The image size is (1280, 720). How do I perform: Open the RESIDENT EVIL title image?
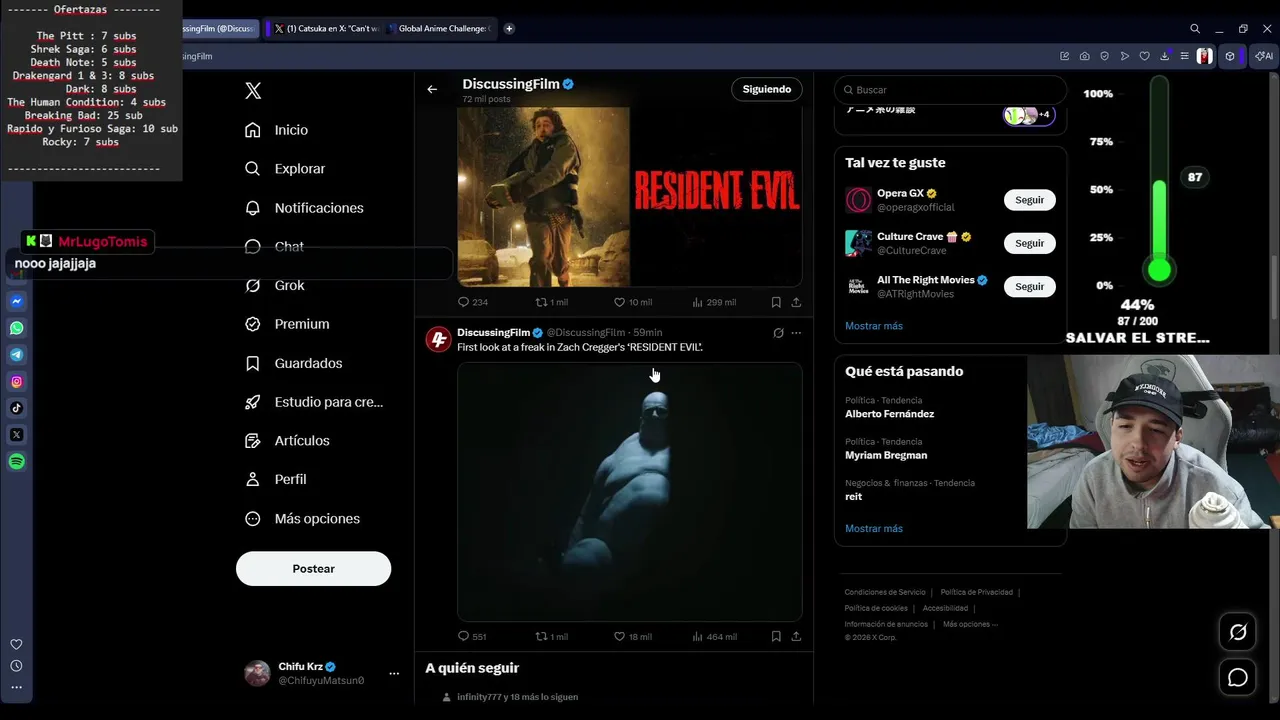[x=716, y=197]
